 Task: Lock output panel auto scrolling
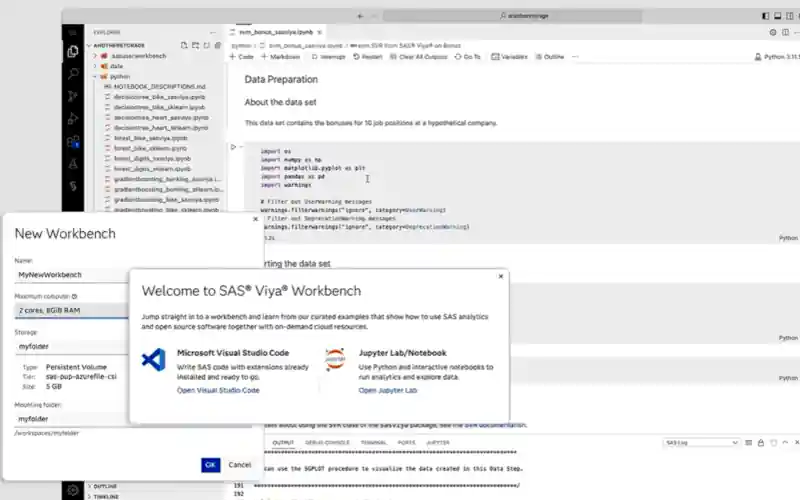click(x=761, y=443)
